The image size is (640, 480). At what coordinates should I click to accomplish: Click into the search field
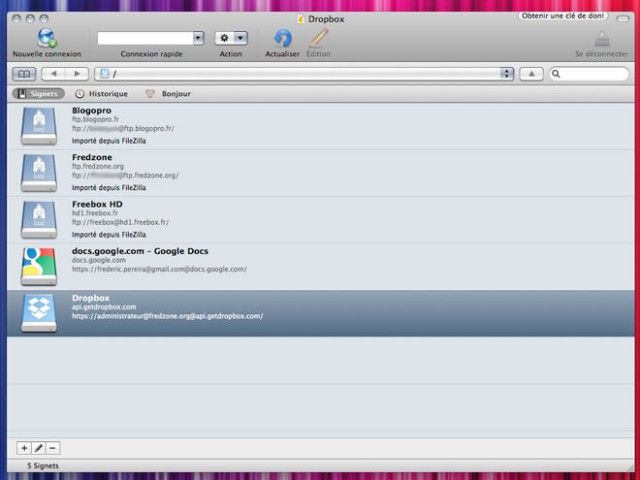pyautogui.click(x=589, y=74)
